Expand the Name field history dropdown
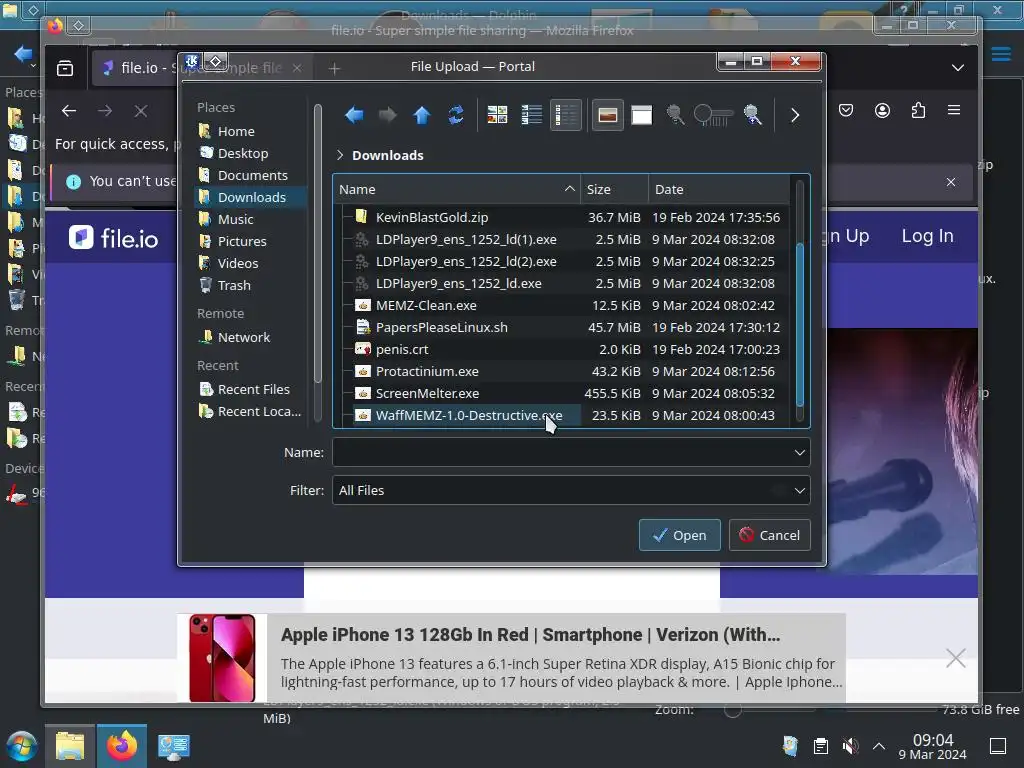This screenshot has width=1024, height=768. click(x=799, y=453)
